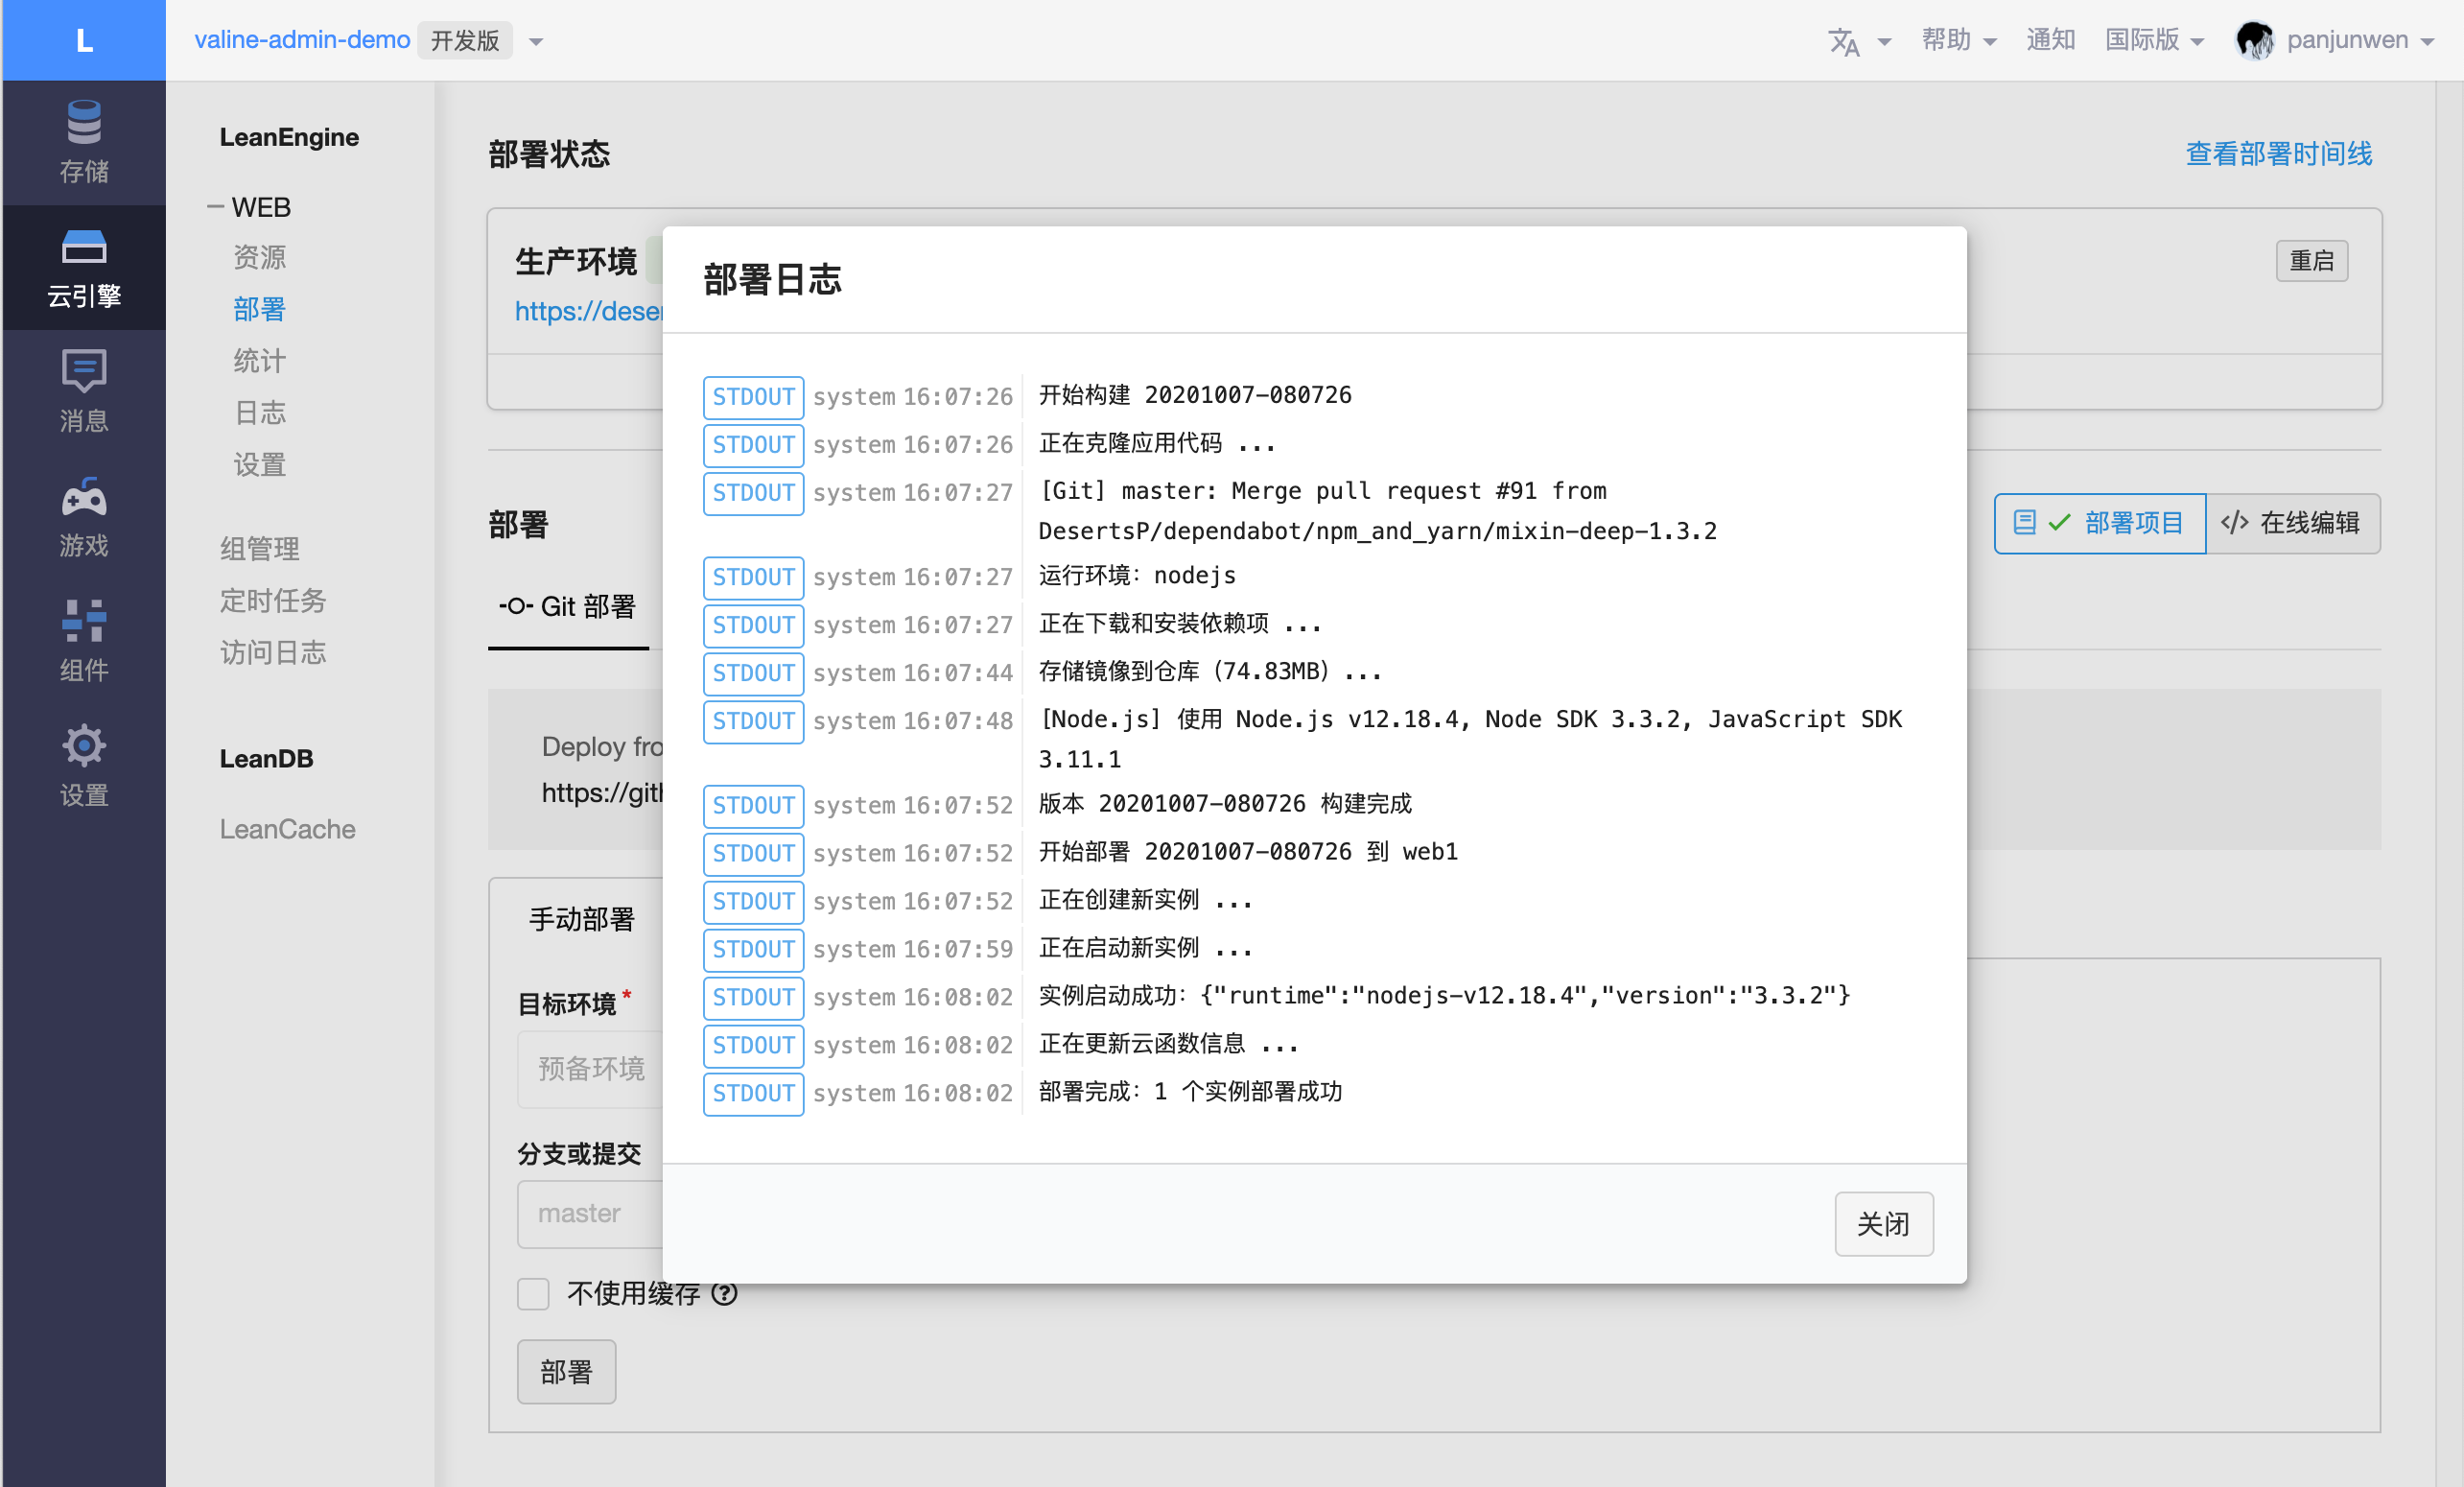Close the 部署日志 dialog with 关闭

pyautogui.click(x=1882, y=1223)
